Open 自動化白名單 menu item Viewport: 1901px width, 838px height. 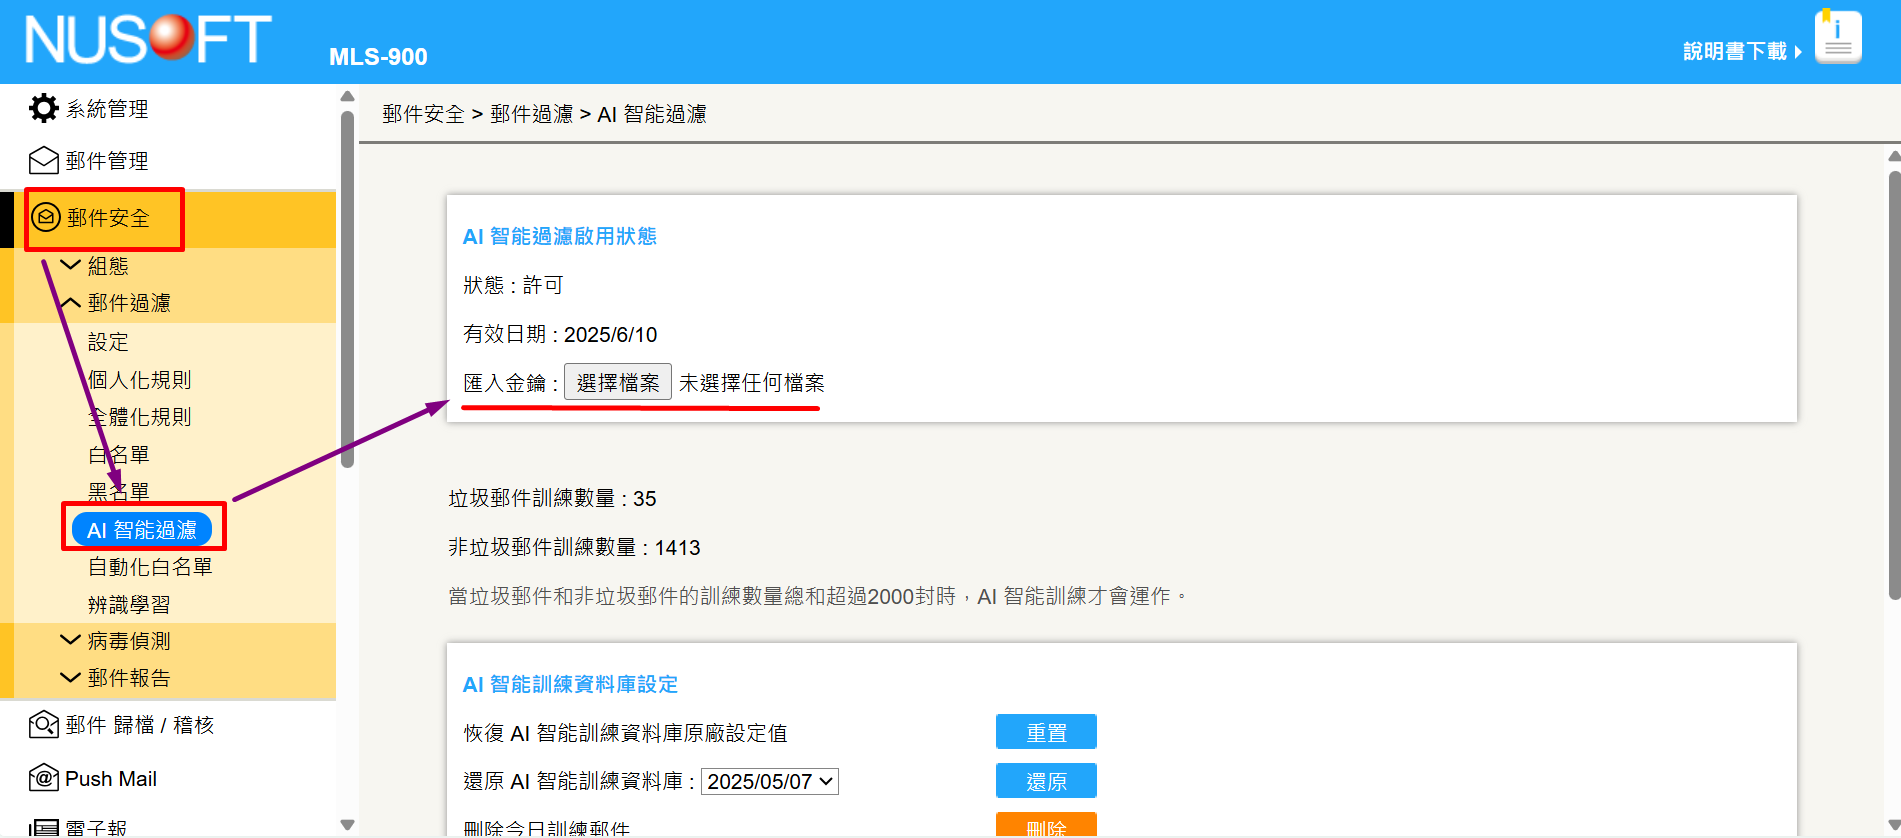pyautogui.click(x=150, y=567)
